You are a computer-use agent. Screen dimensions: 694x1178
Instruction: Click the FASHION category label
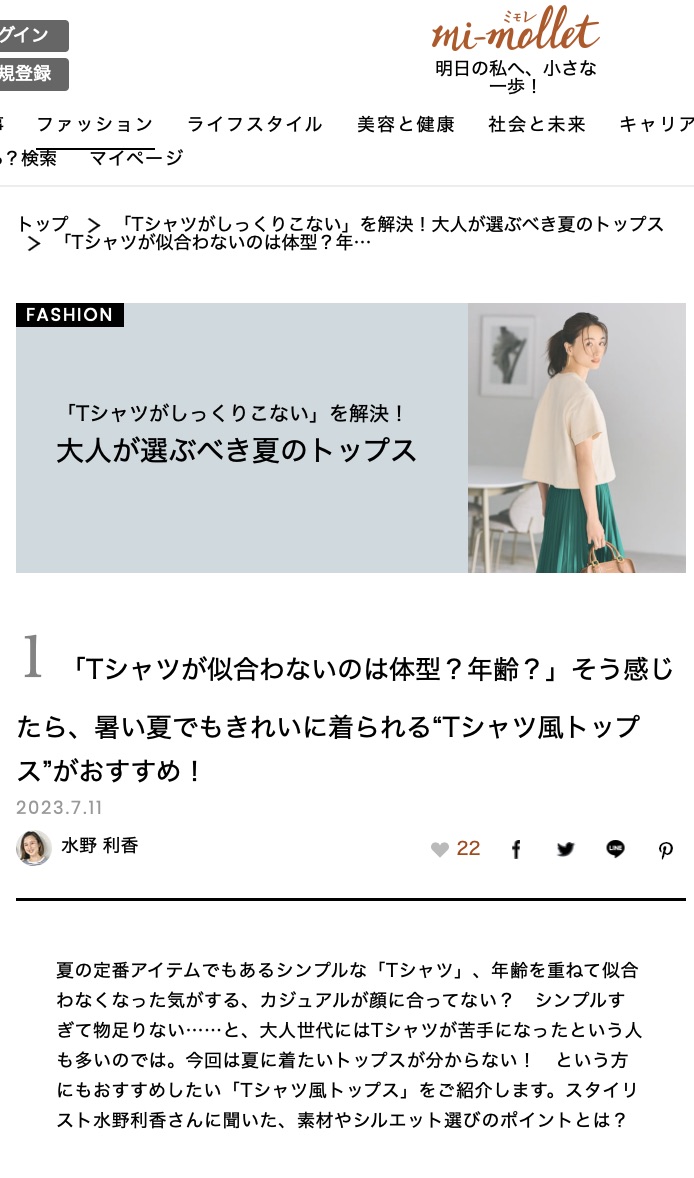tap(70, 315)
